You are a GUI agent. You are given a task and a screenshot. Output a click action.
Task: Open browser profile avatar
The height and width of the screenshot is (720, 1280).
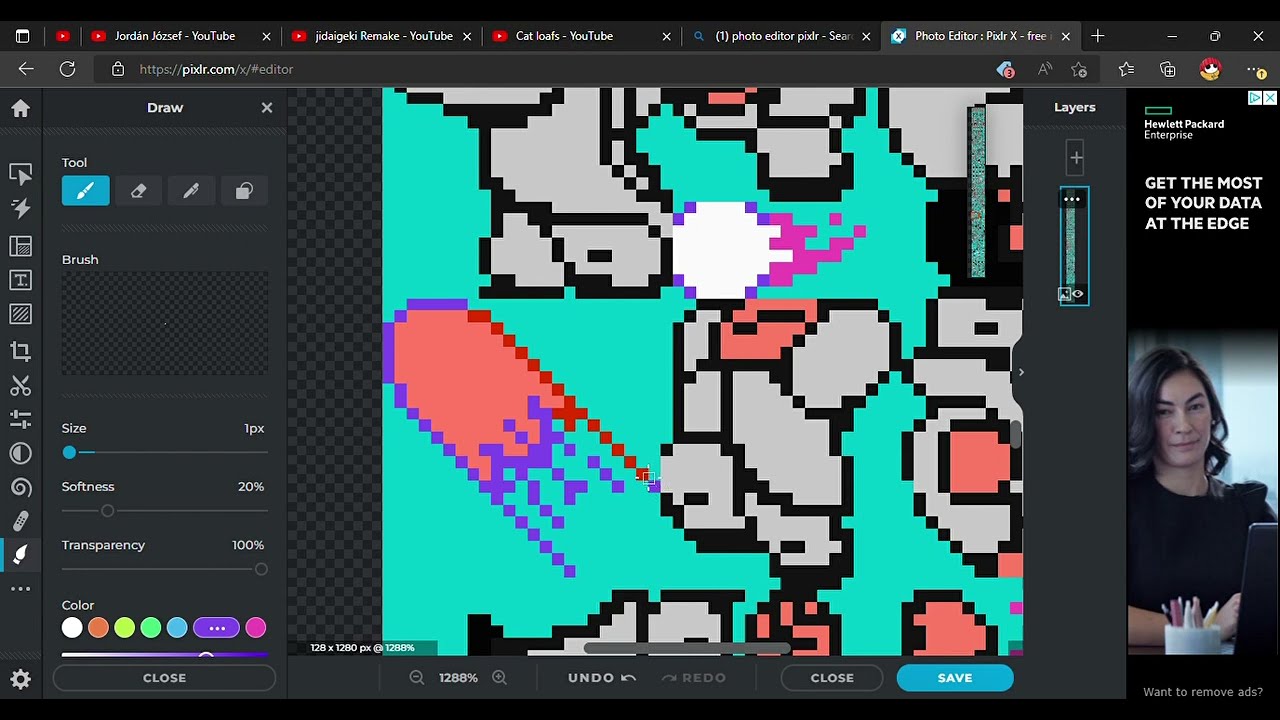(x=1210, y=69)
